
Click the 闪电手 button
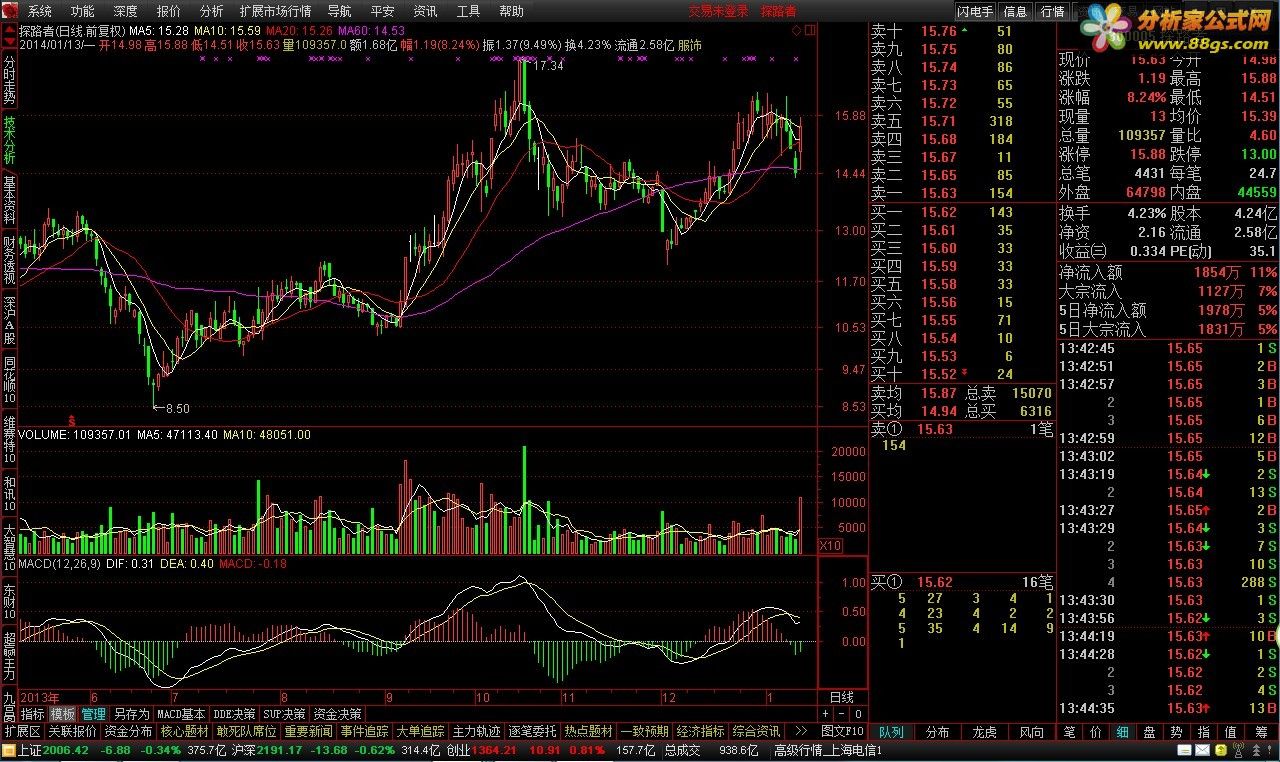click(975, 12)
